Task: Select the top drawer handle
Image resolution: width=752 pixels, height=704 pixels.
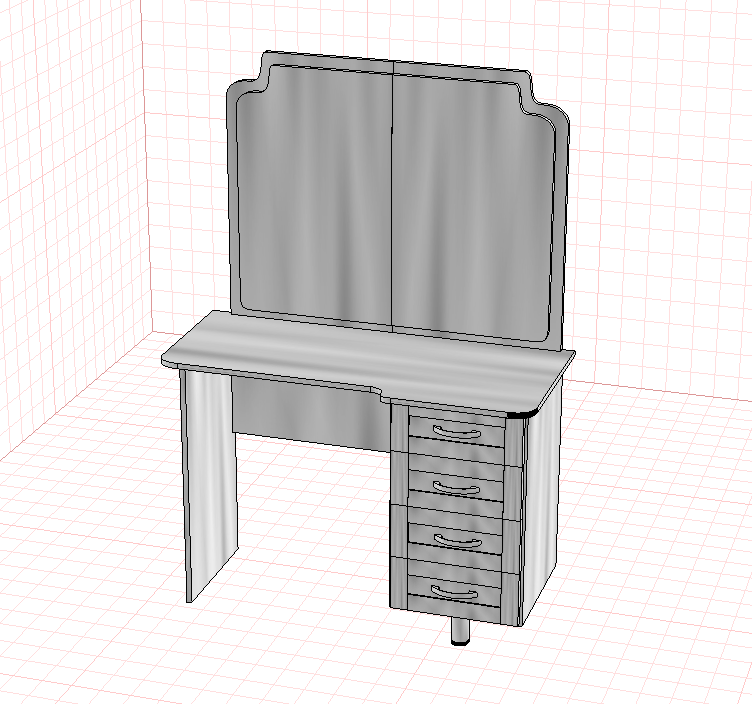Action: 457,433
